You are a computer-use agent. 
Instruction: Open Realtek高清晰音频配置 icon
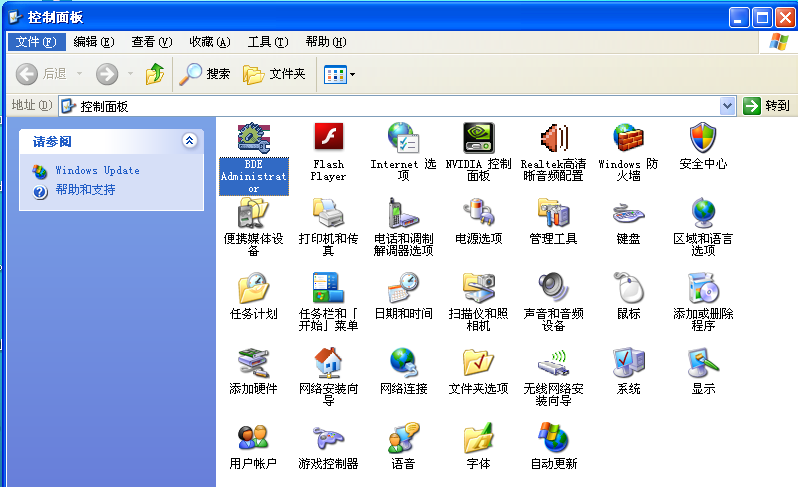[x=553, y=138]
